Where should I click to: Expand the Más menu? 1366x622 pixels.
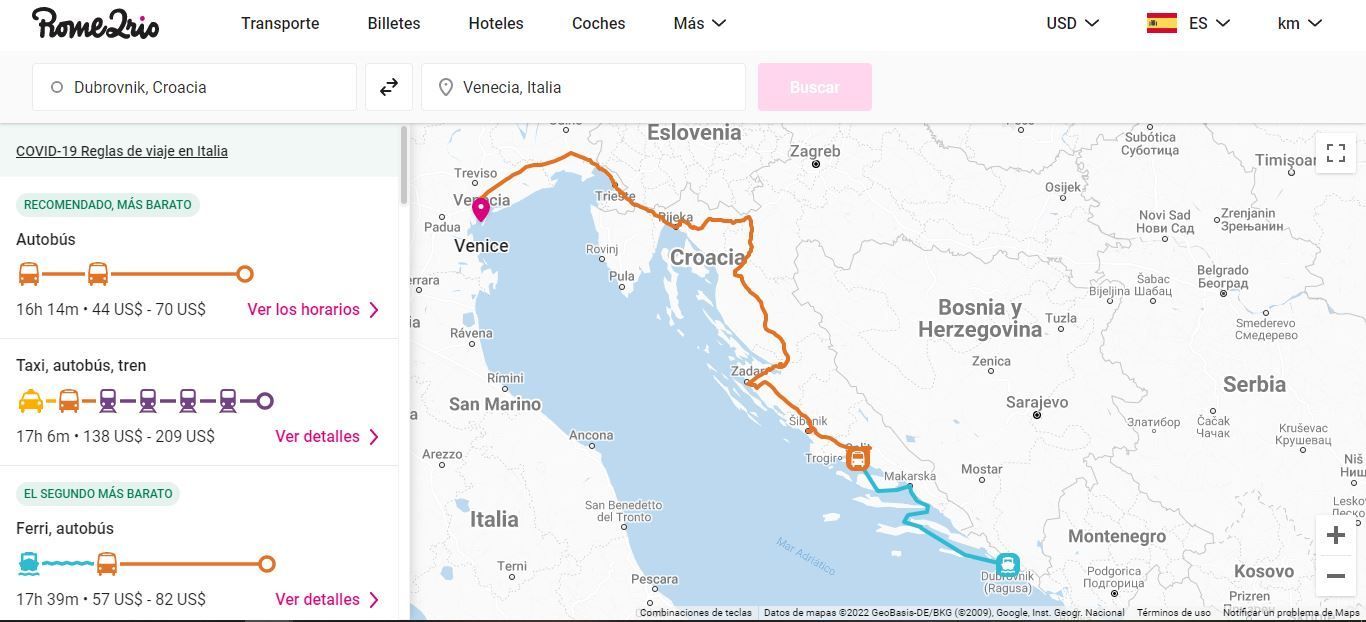pyautogui.click(x=699, y=23)
